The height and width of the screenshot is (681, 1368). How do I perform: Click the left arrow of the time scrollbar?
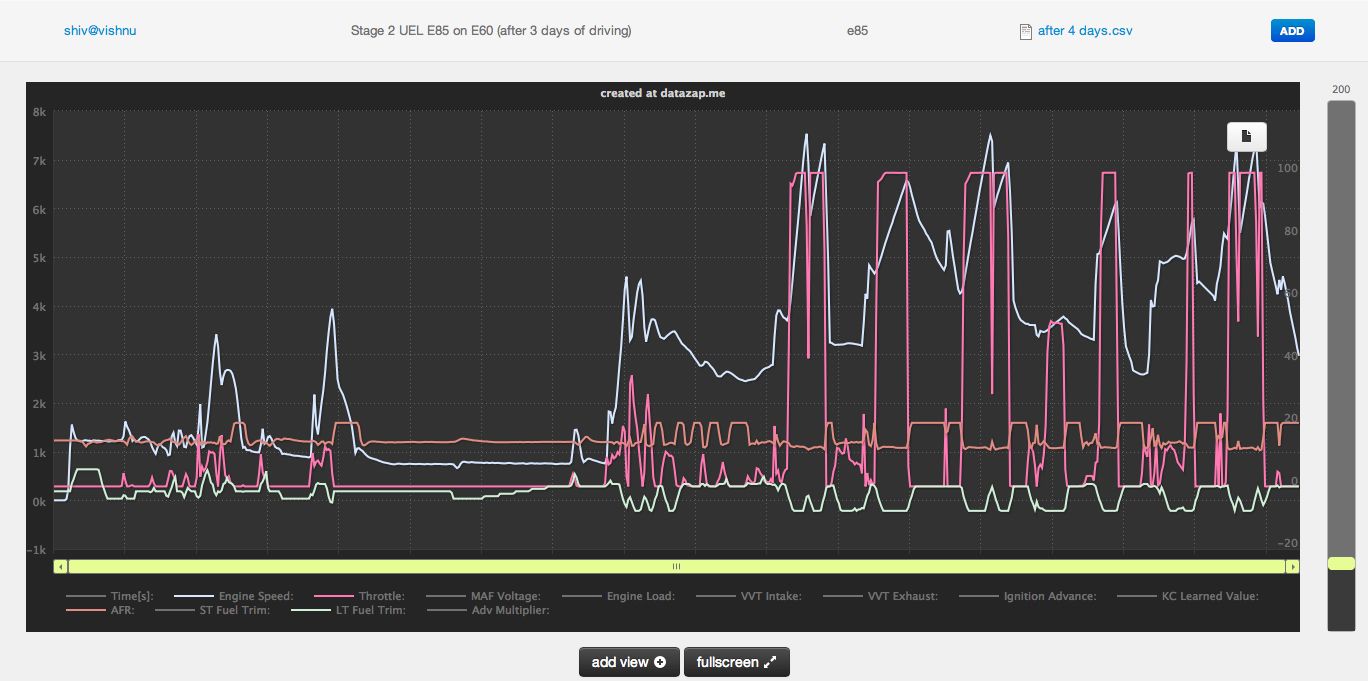[x=61, y=567]
